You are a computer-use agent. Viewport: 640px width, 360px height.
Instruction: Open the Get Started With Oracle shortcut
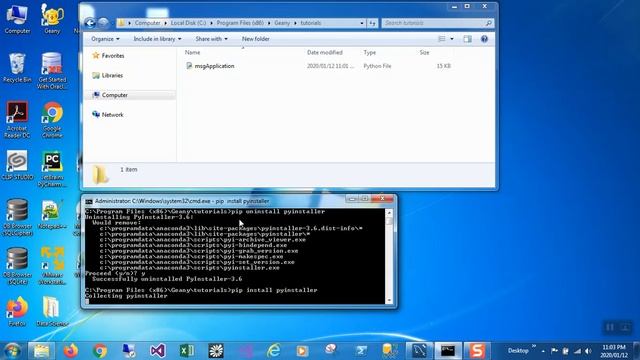(x=52, y=71)
